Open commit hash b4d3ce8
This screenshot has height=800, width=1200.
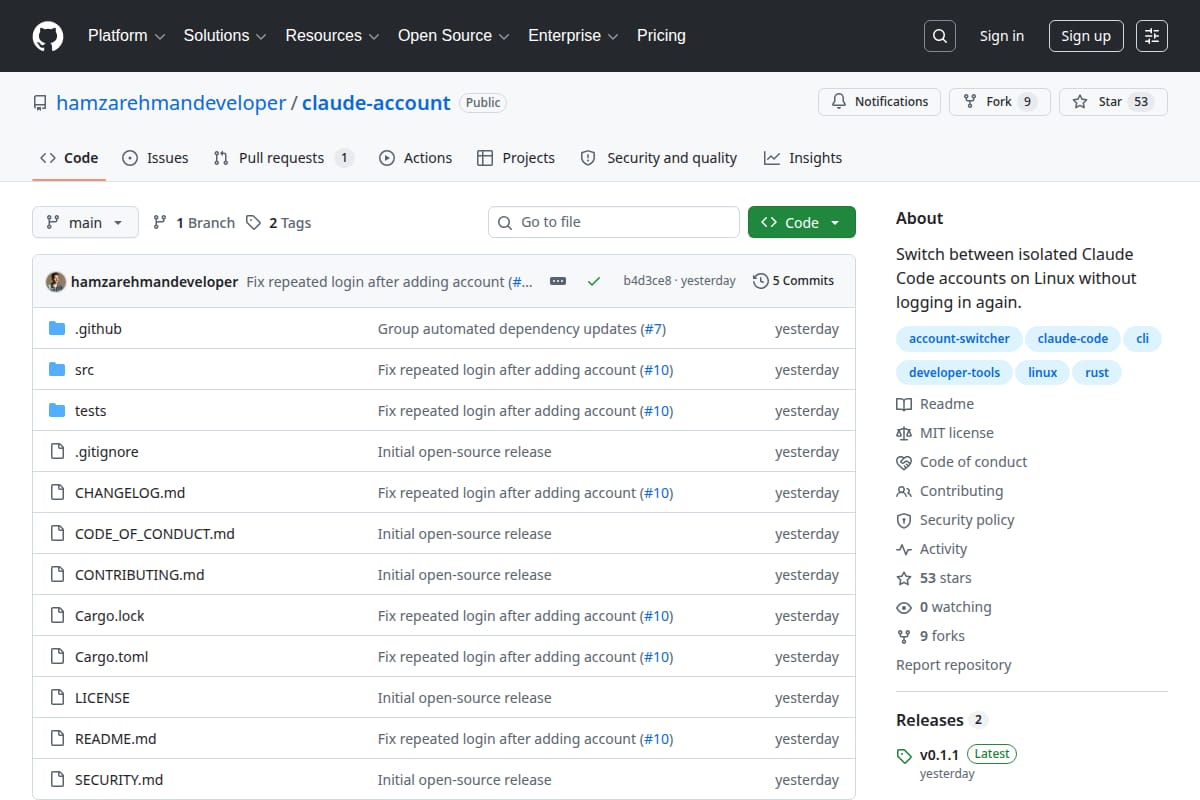(647, 281)
